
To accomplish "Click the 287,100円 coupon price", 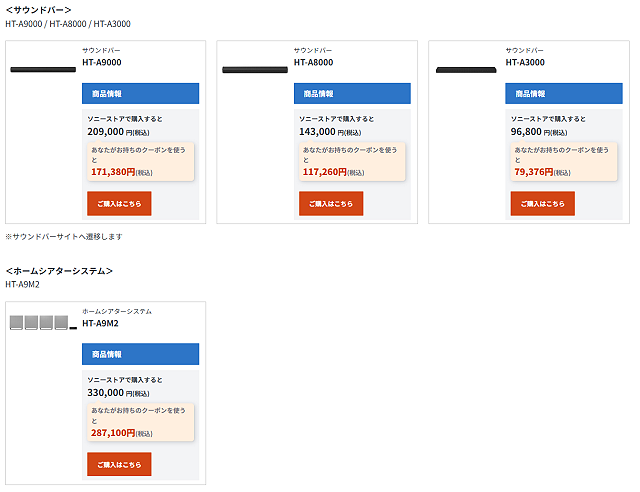I will [113, 433].
